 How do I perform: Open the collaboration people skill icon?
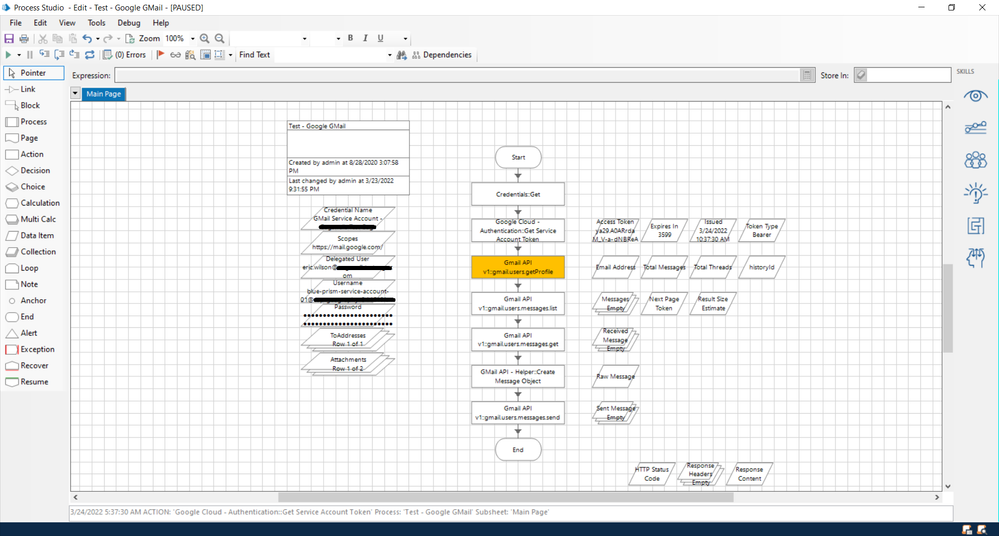(x=975, y=160)
